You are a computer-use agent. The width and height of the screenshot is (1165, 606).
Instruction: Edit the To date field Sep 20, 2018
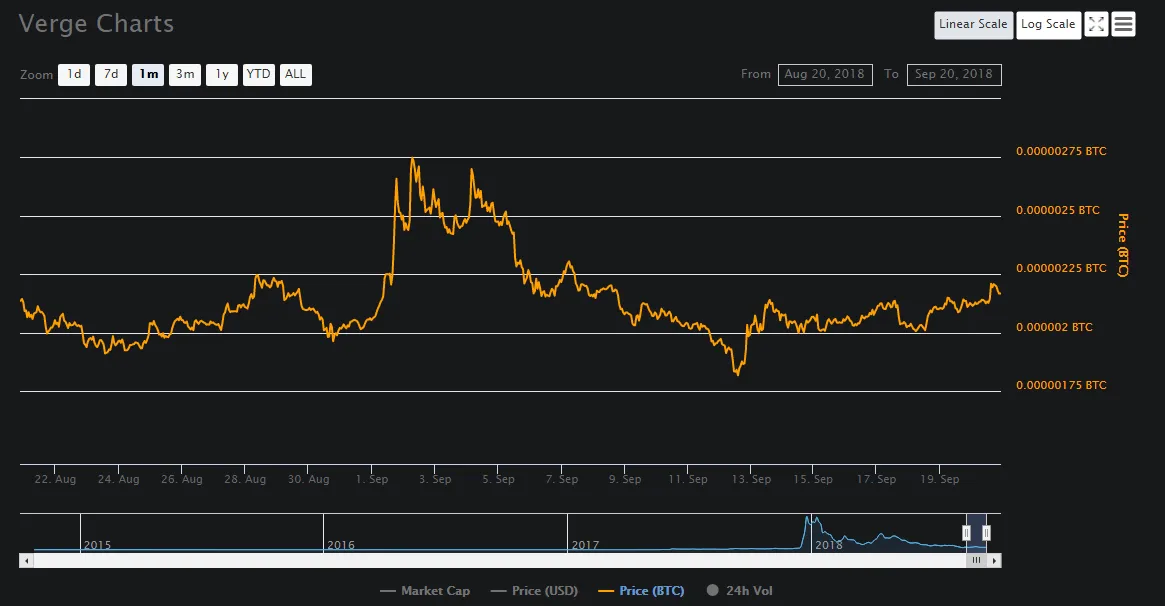tap(954, 74)
